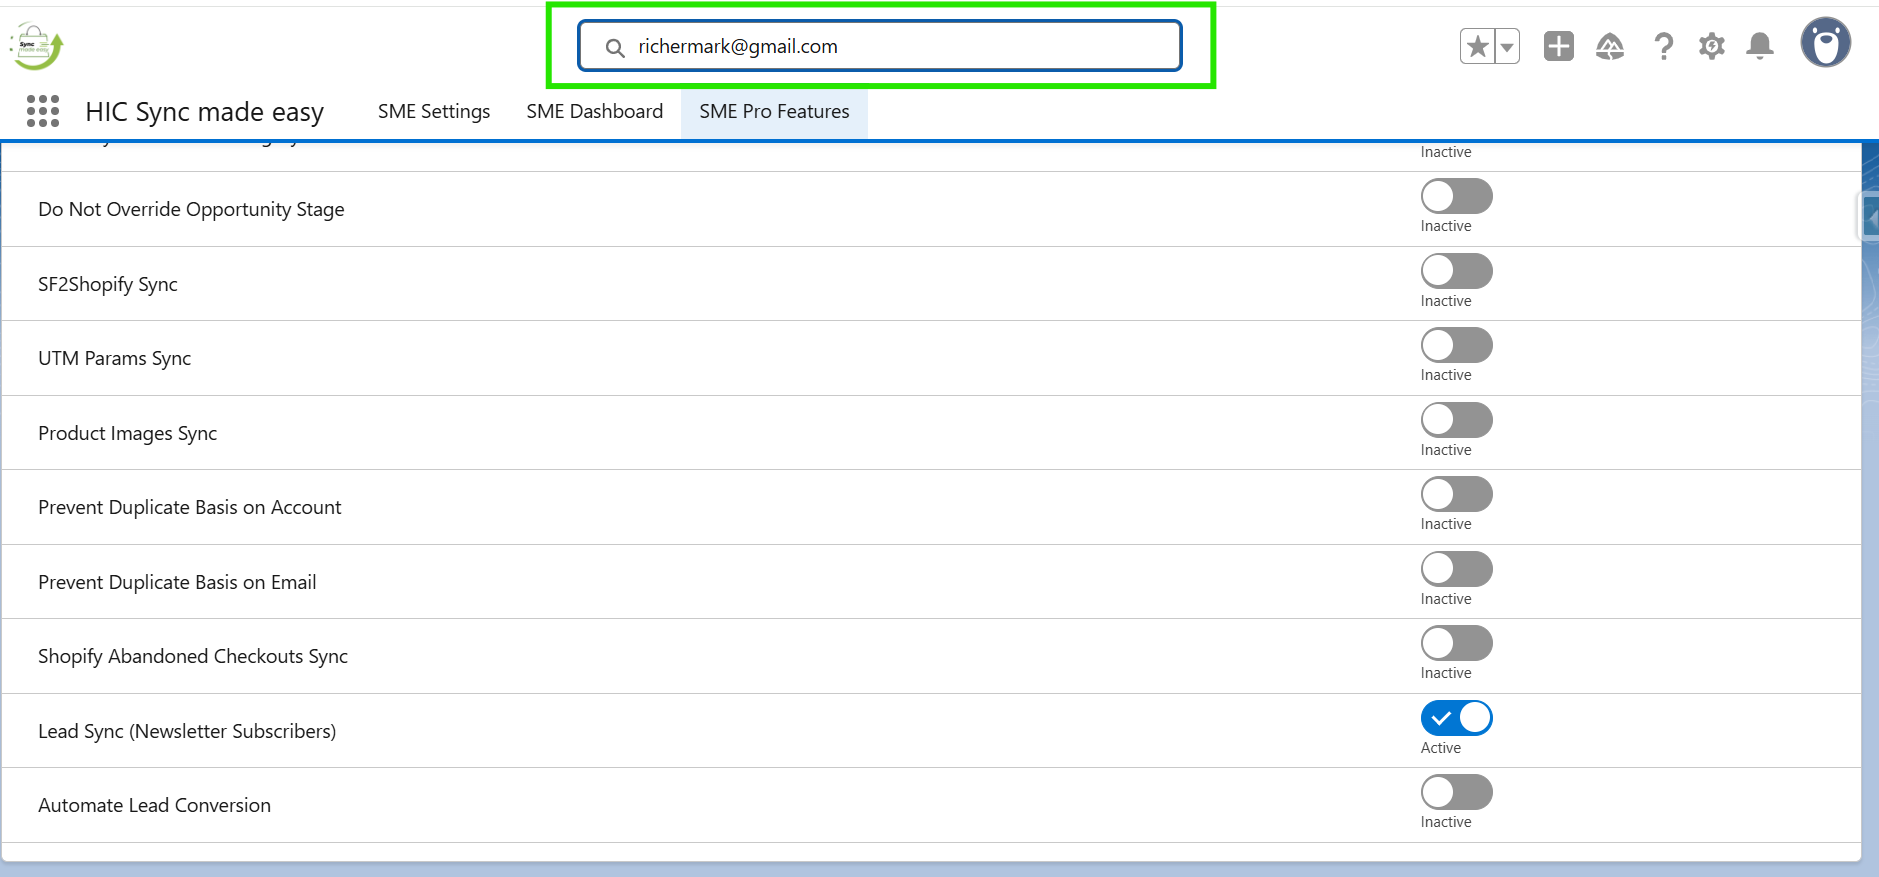Turn on Product Images Sync toggle

pos(1457,420)
